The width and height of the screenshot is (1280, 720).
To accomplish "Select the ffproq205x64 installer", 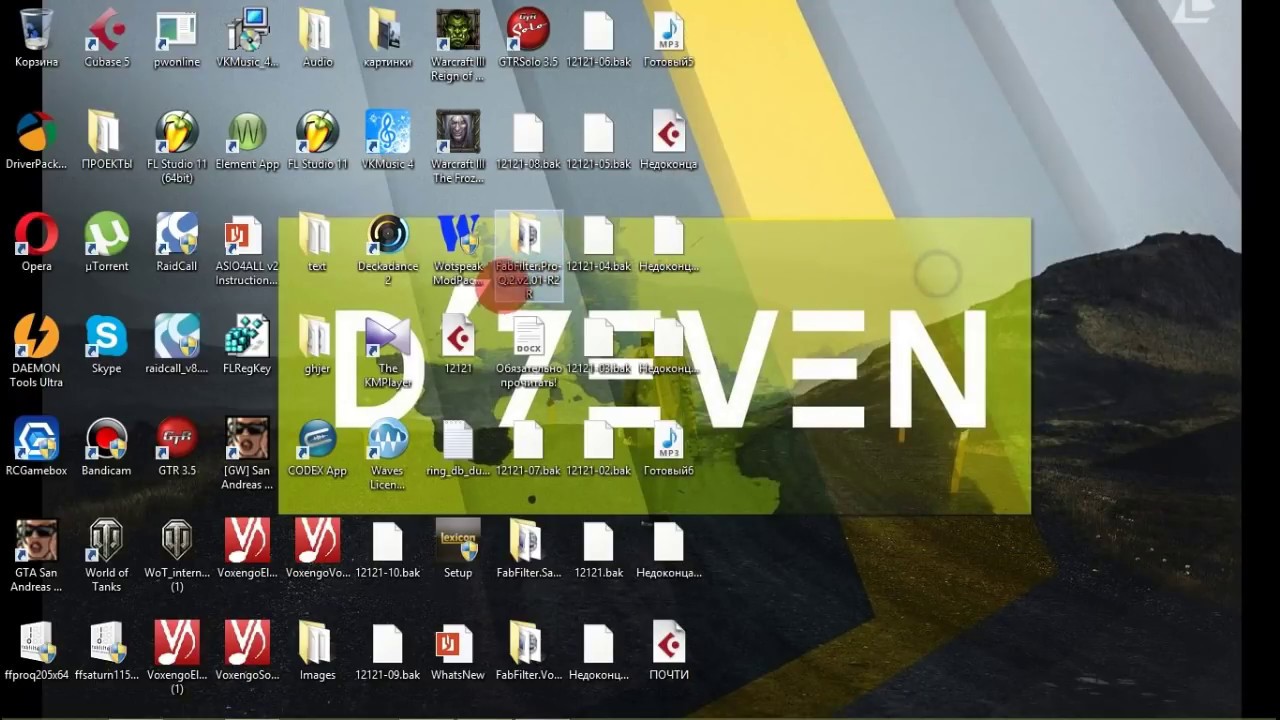I will coord(36,650).
